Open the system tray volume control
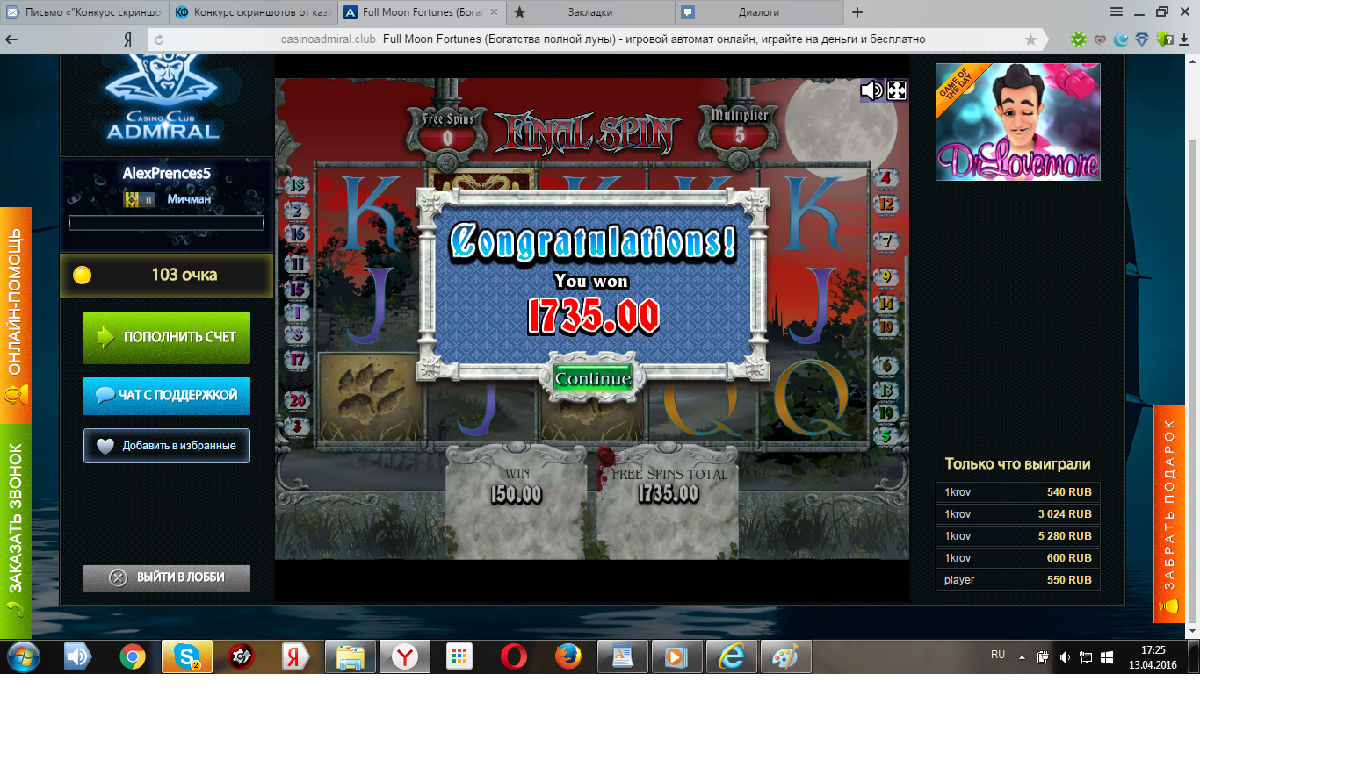This screenshot has height=768, width=1366. click(x=1064, y=657)
